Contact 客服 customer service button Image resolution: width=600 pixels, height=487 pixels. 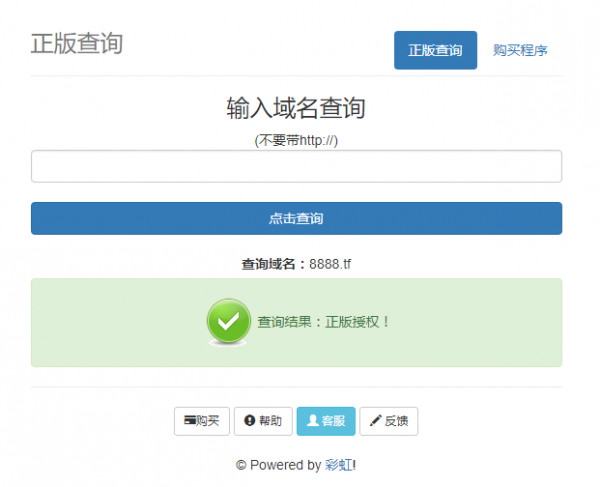(x=326, y=421)
